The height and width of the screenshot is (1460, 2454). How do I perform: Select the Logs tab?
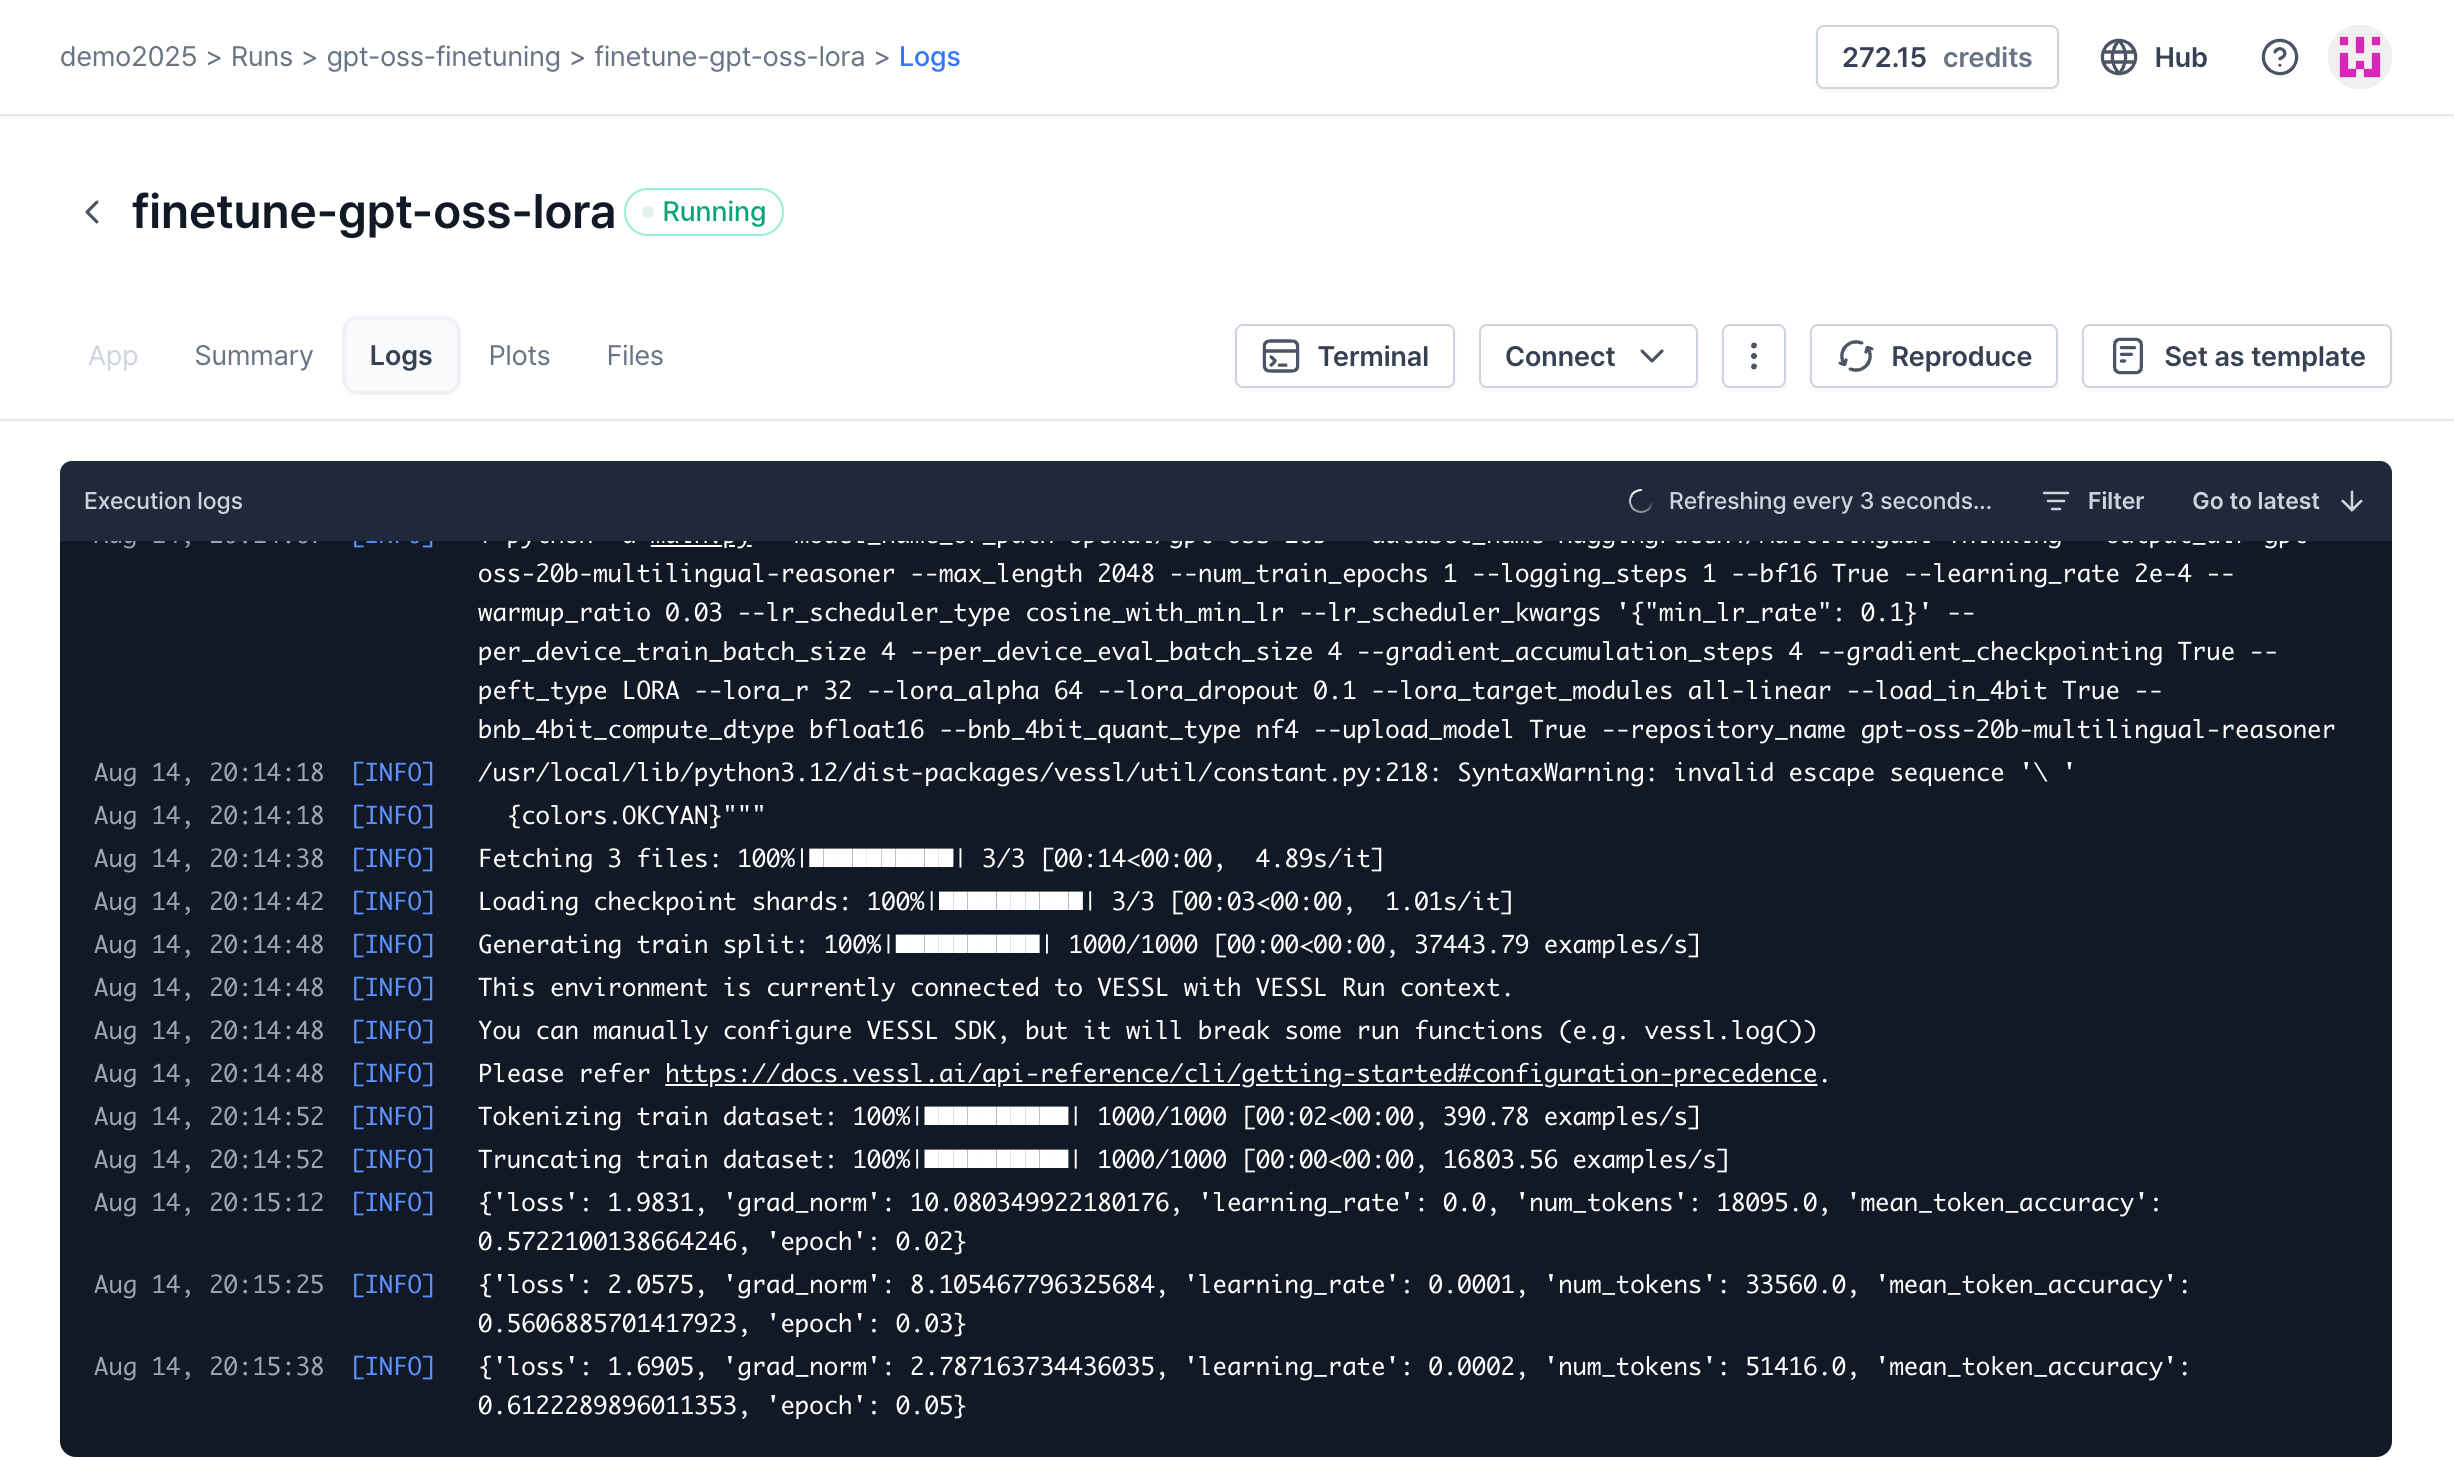coord(400,356)
